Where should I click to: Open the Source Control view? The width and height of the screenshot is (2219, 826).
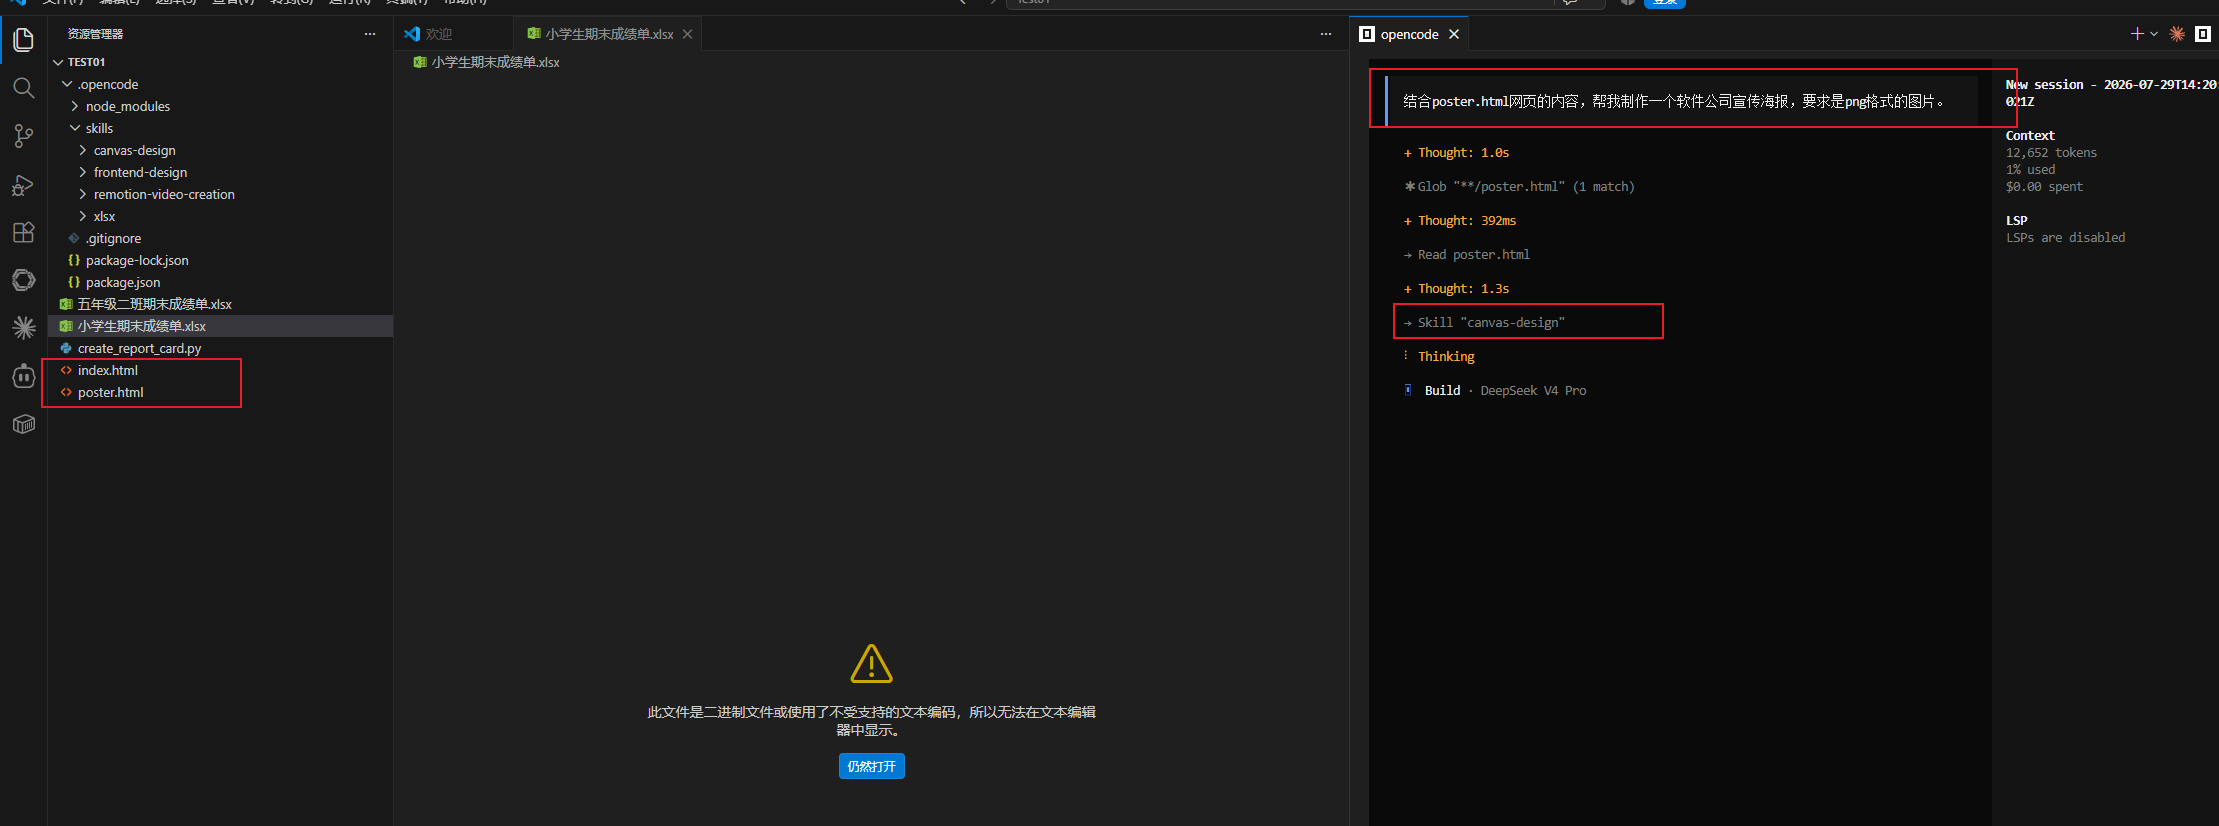point(23,136)
